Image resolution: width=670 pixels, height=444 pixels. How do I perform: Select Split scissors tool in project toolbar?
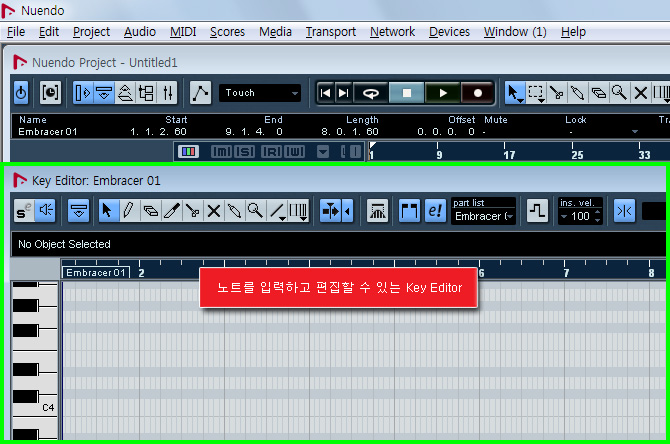pos(556,93)
